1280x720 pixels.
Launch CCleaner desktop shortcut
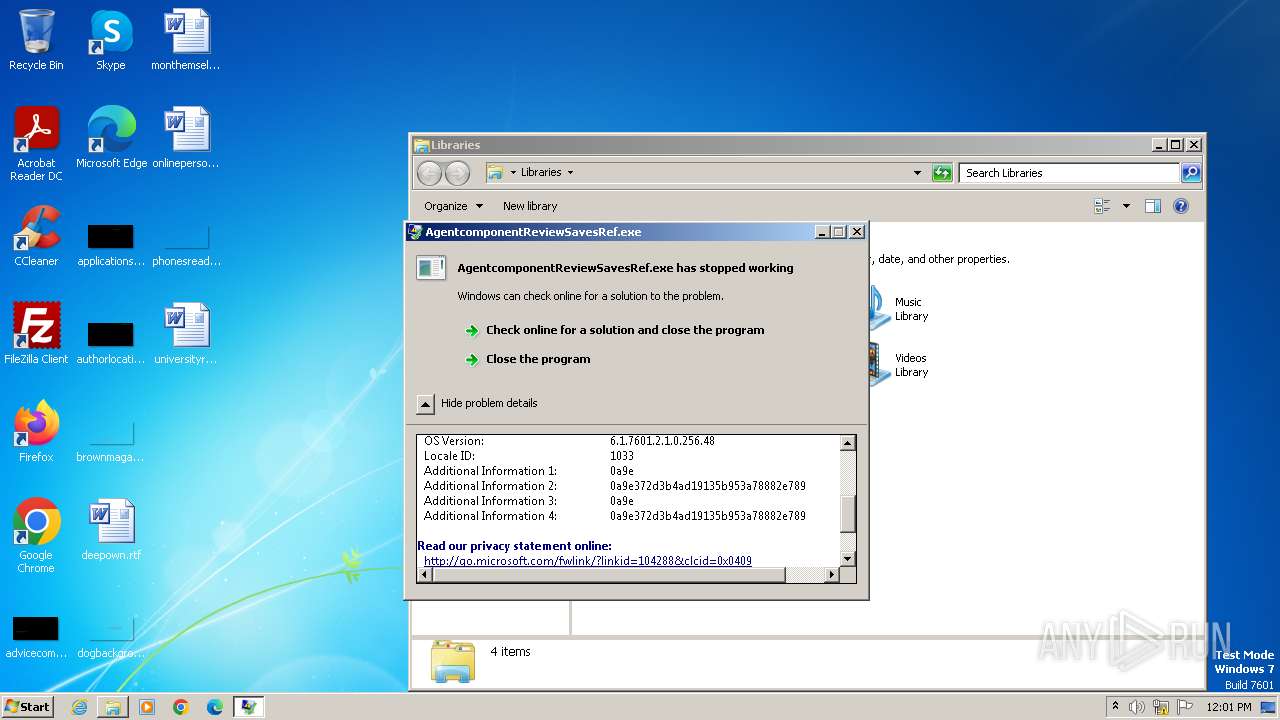tap(36, 236)
